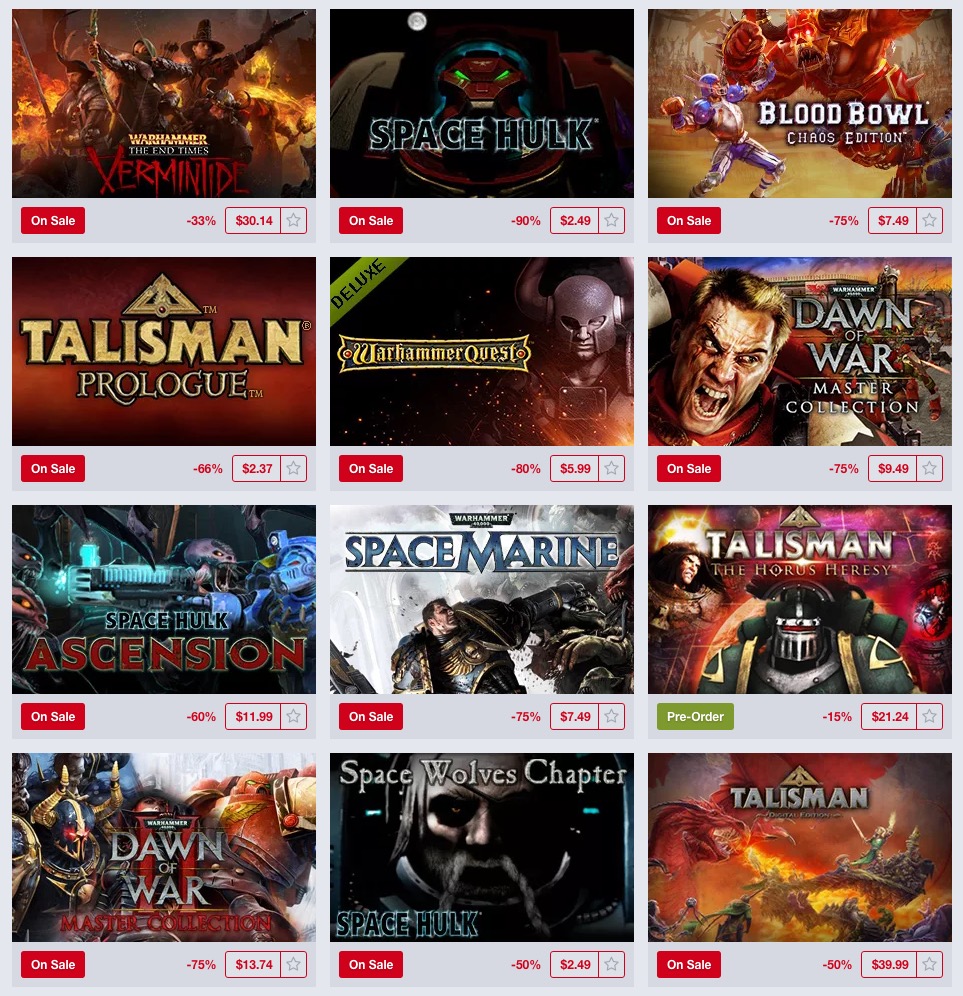Screen dimensions: 963x996
Task: Click the $39.99 Talisman Digital Edition price
Action: click(x=889, y=964)
